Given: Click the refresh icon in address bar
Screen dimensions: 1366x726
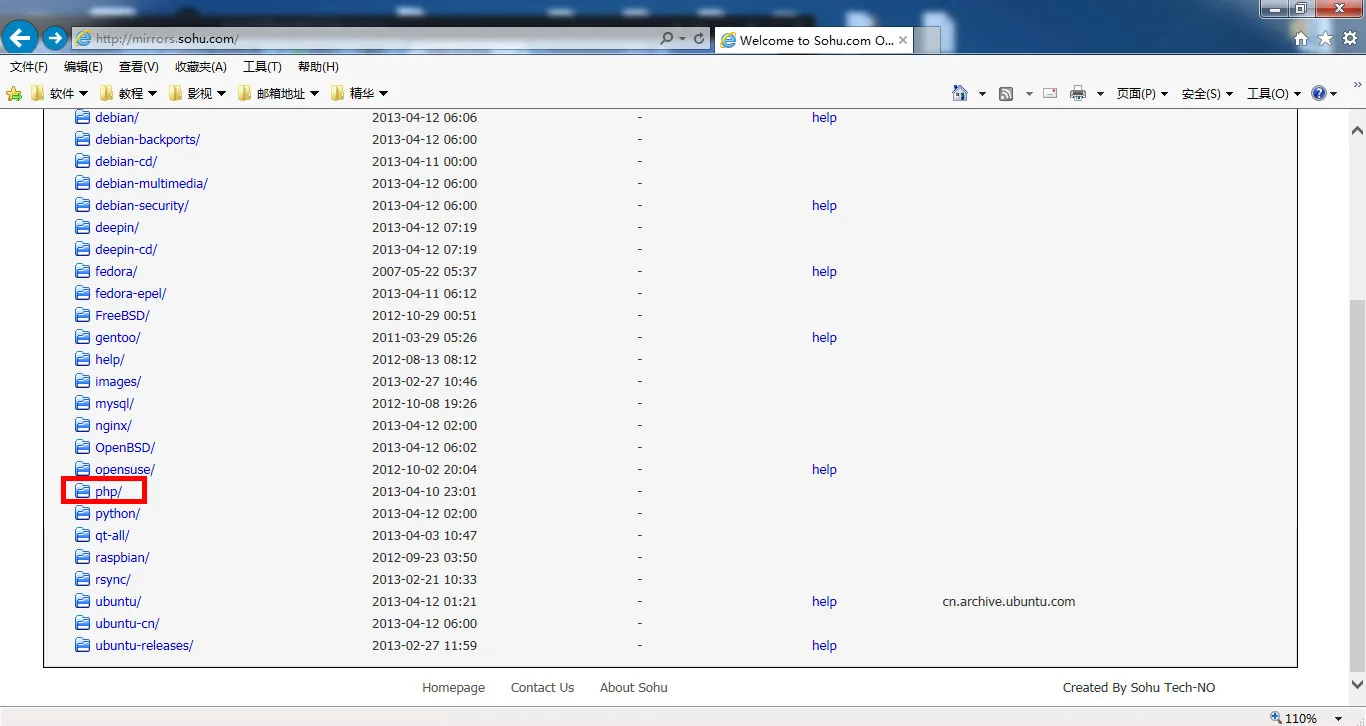Looking at the screenshot, I should [698, 39].
